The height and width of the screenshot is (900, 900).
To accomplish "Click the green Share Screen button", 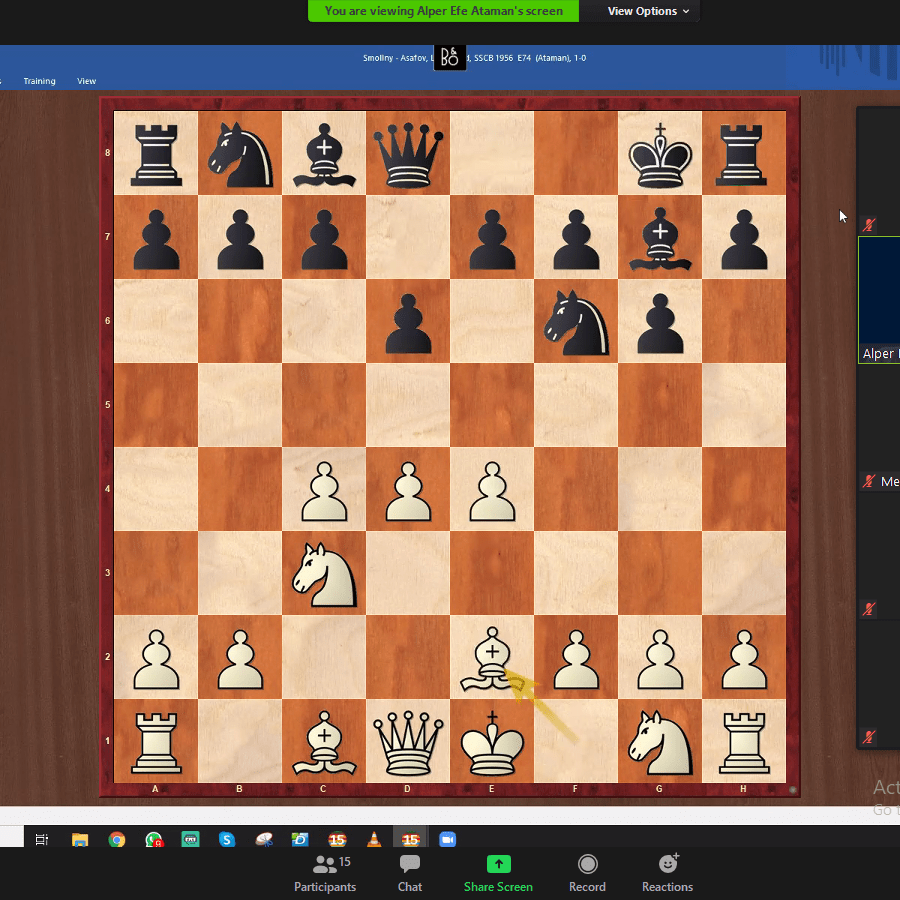I will [498, 871].
